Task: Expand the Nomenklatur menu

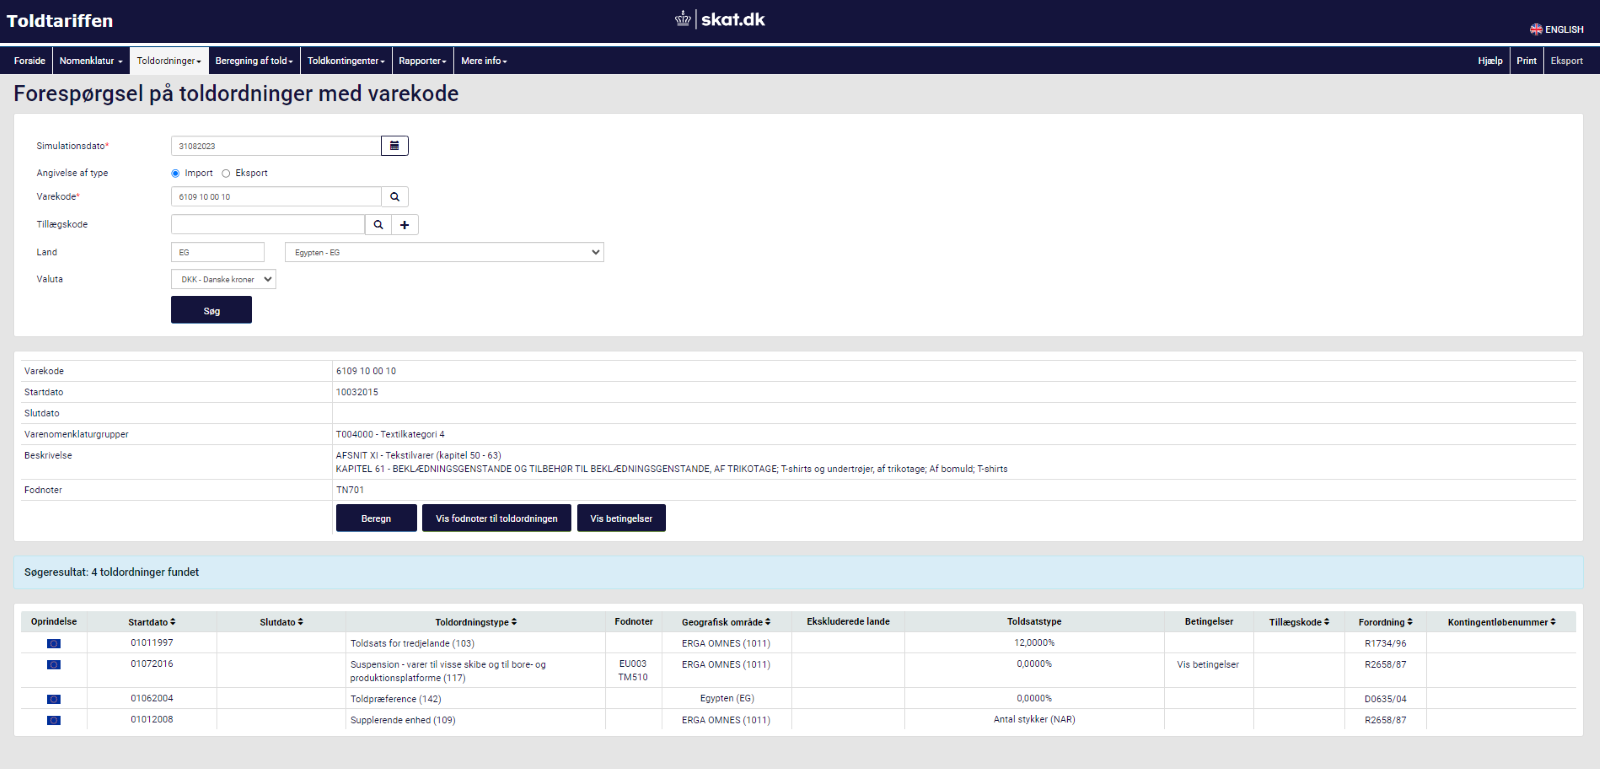Action: (x=91, y=61)
